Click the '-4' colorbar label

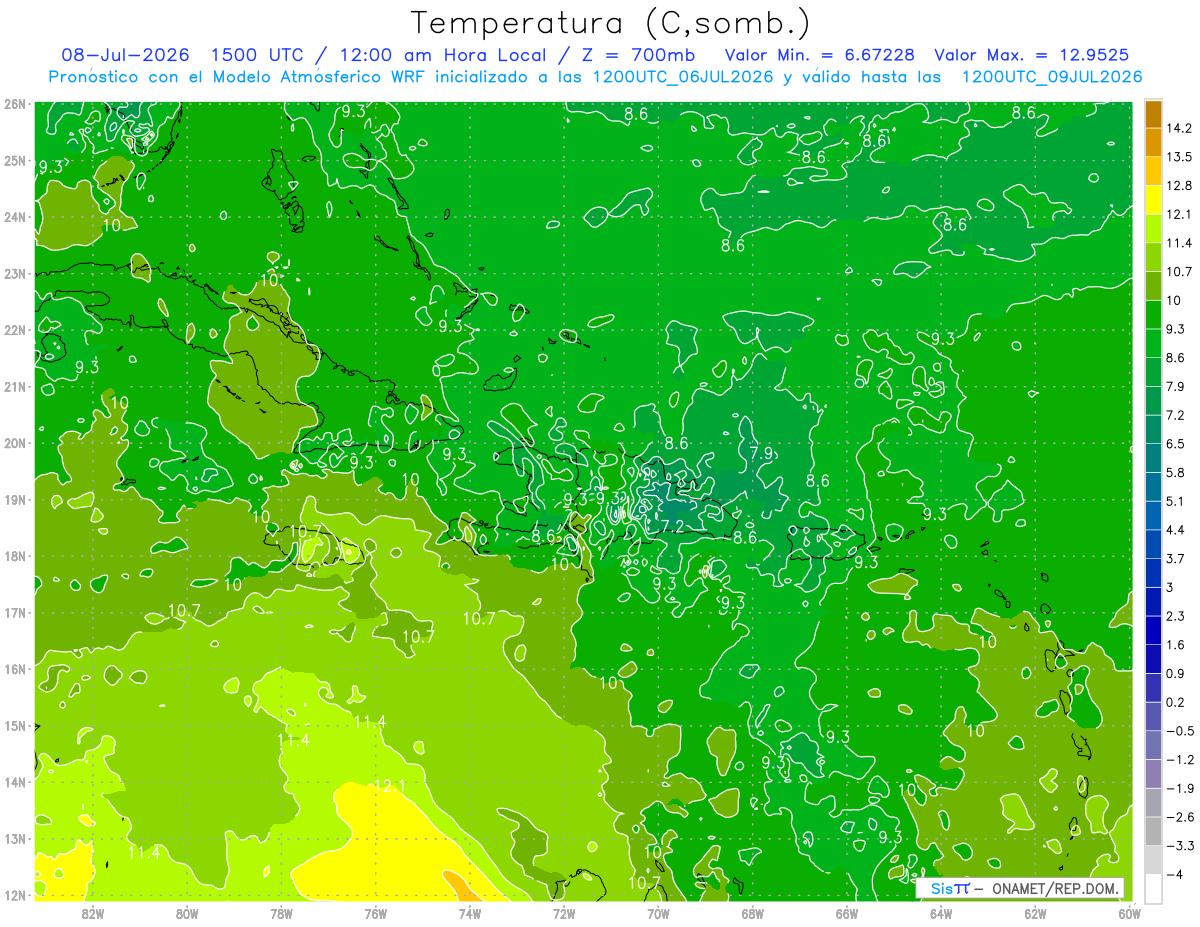pyautogui.click(x=1174, y=875)
